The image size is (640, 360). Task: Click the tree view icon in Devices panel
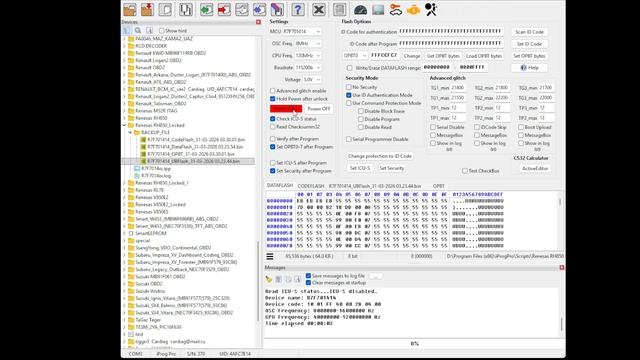tap(127, 31)
